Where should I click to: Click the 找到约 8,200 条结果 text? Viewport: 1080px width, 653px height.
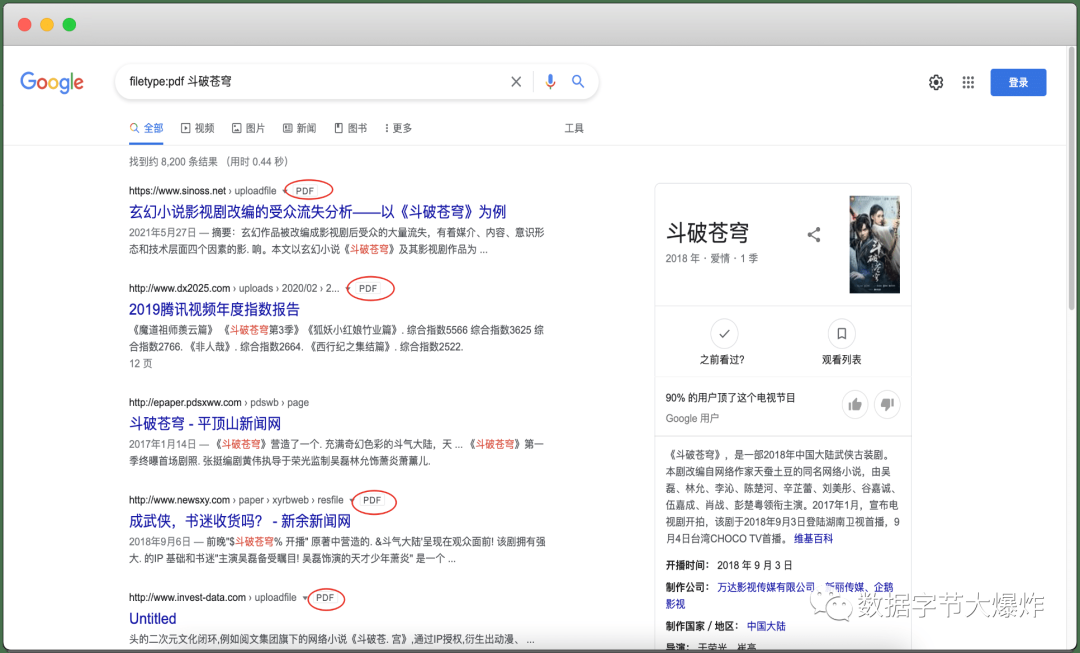pos(173,162)
